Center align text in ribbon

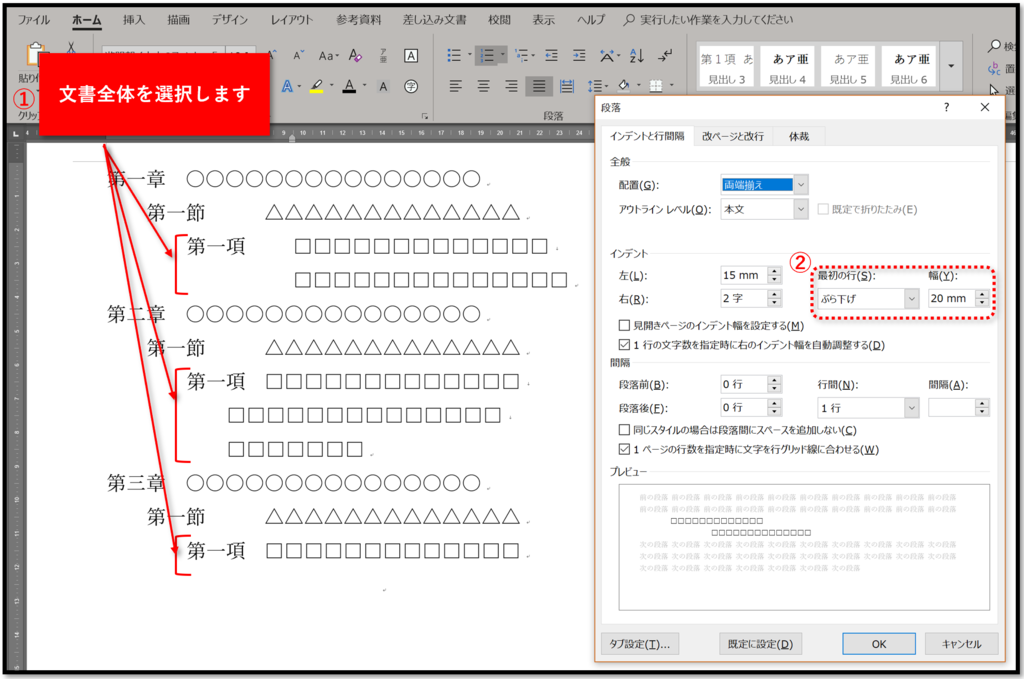click(483, 86)
